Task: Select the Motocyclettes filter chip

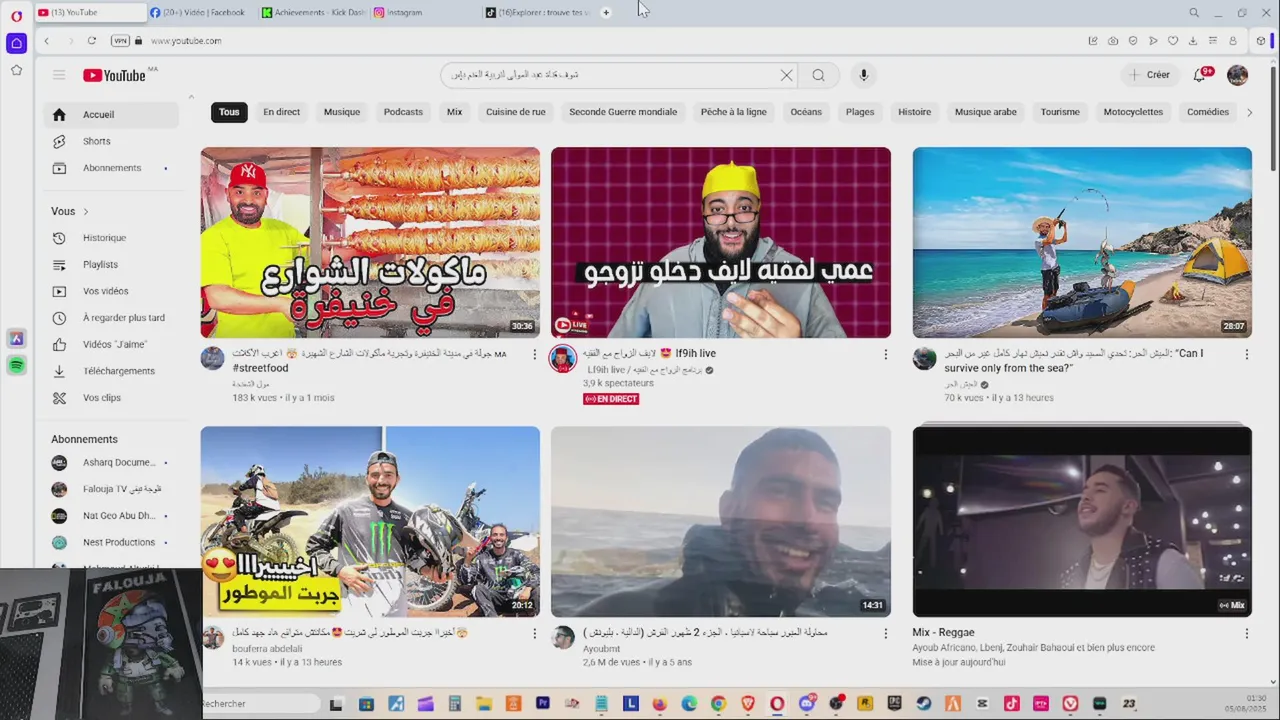Action: click(x=1133, y=112)
